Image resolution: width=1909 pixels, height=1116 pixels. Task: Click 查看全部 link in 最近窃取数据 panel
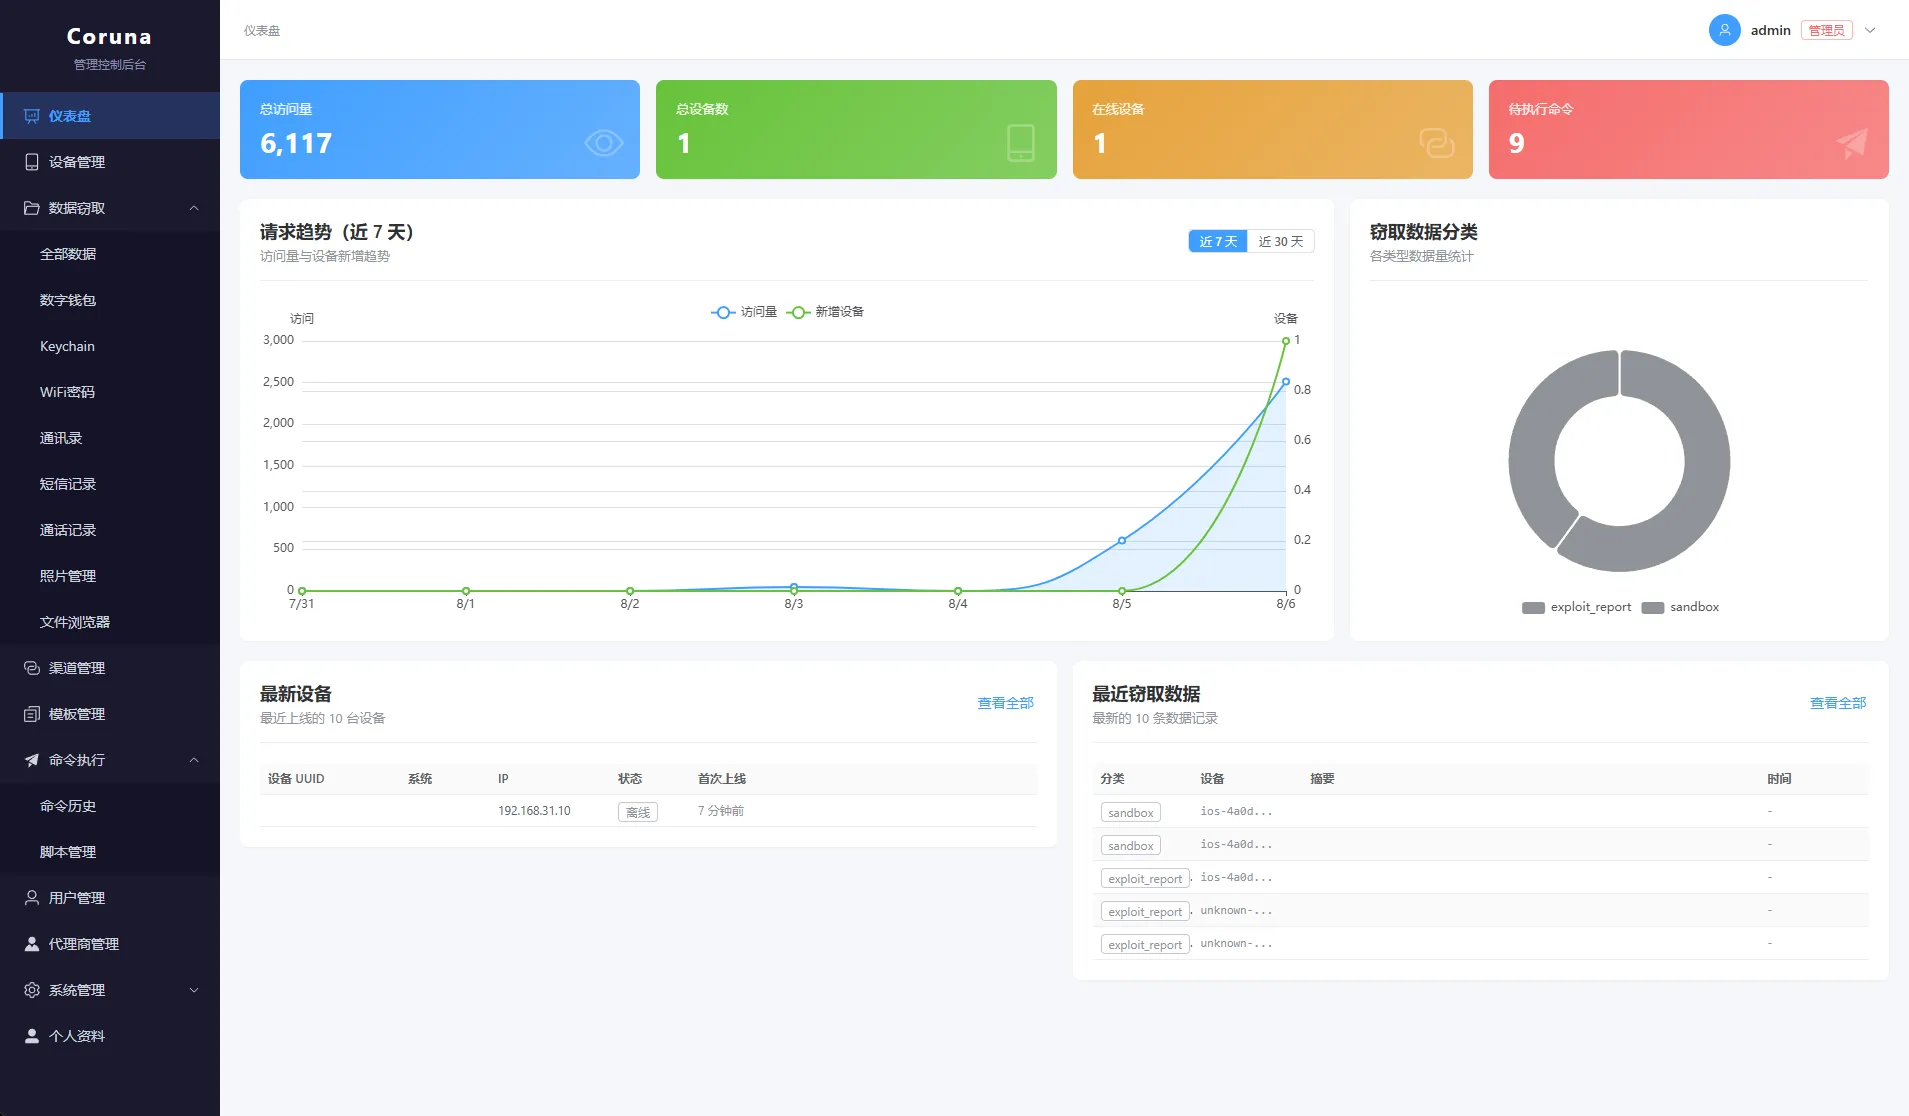1838,703
